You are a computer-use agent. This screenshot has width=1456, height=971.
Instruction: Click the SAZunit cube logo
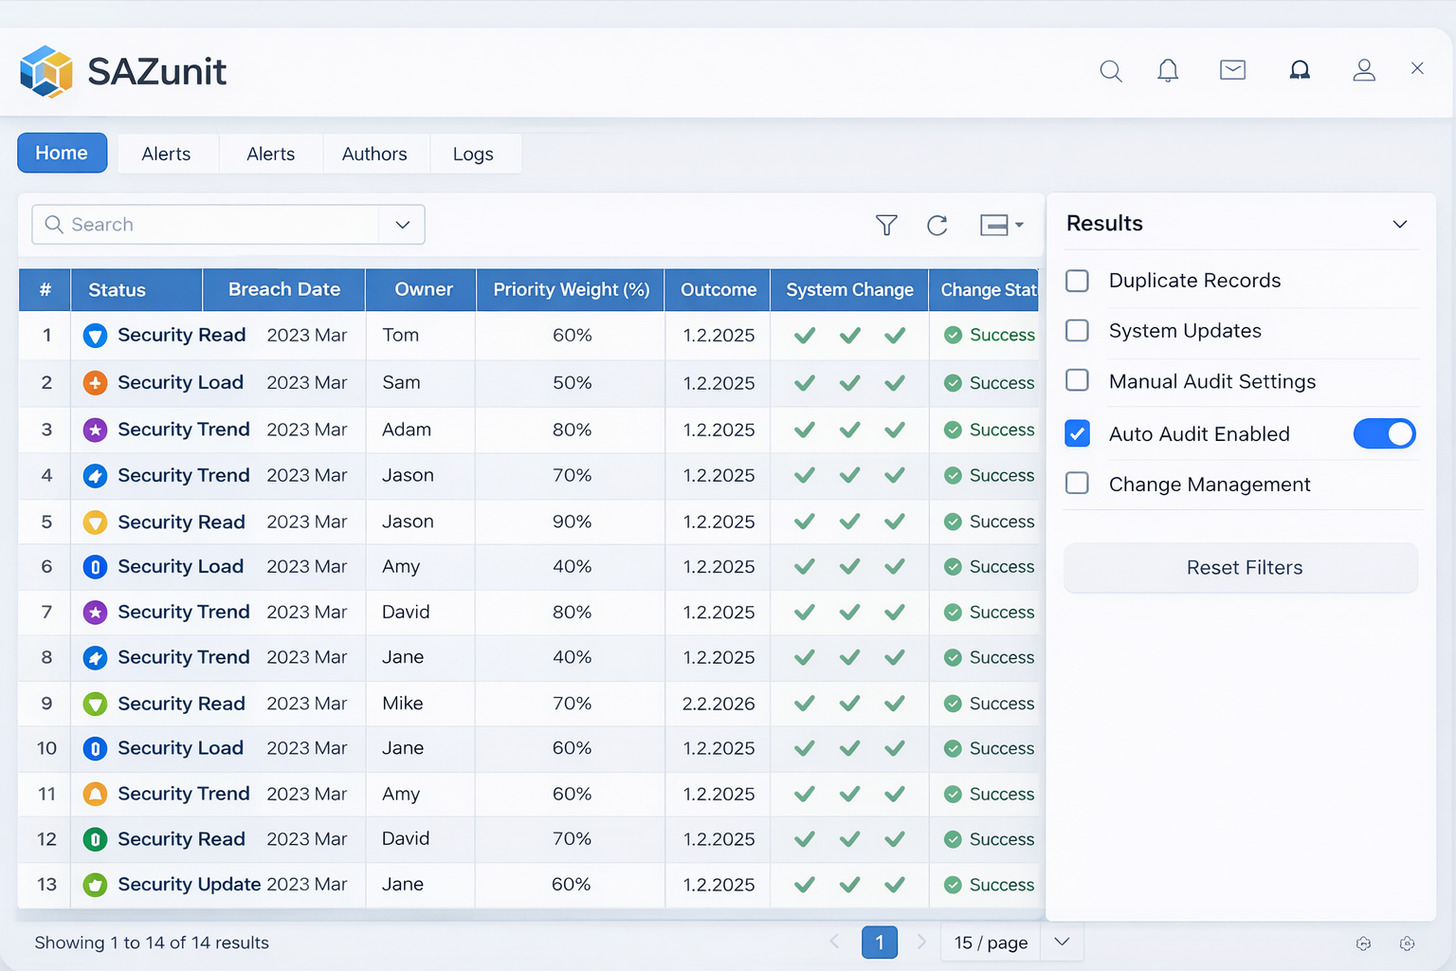(x=46, y=71)
